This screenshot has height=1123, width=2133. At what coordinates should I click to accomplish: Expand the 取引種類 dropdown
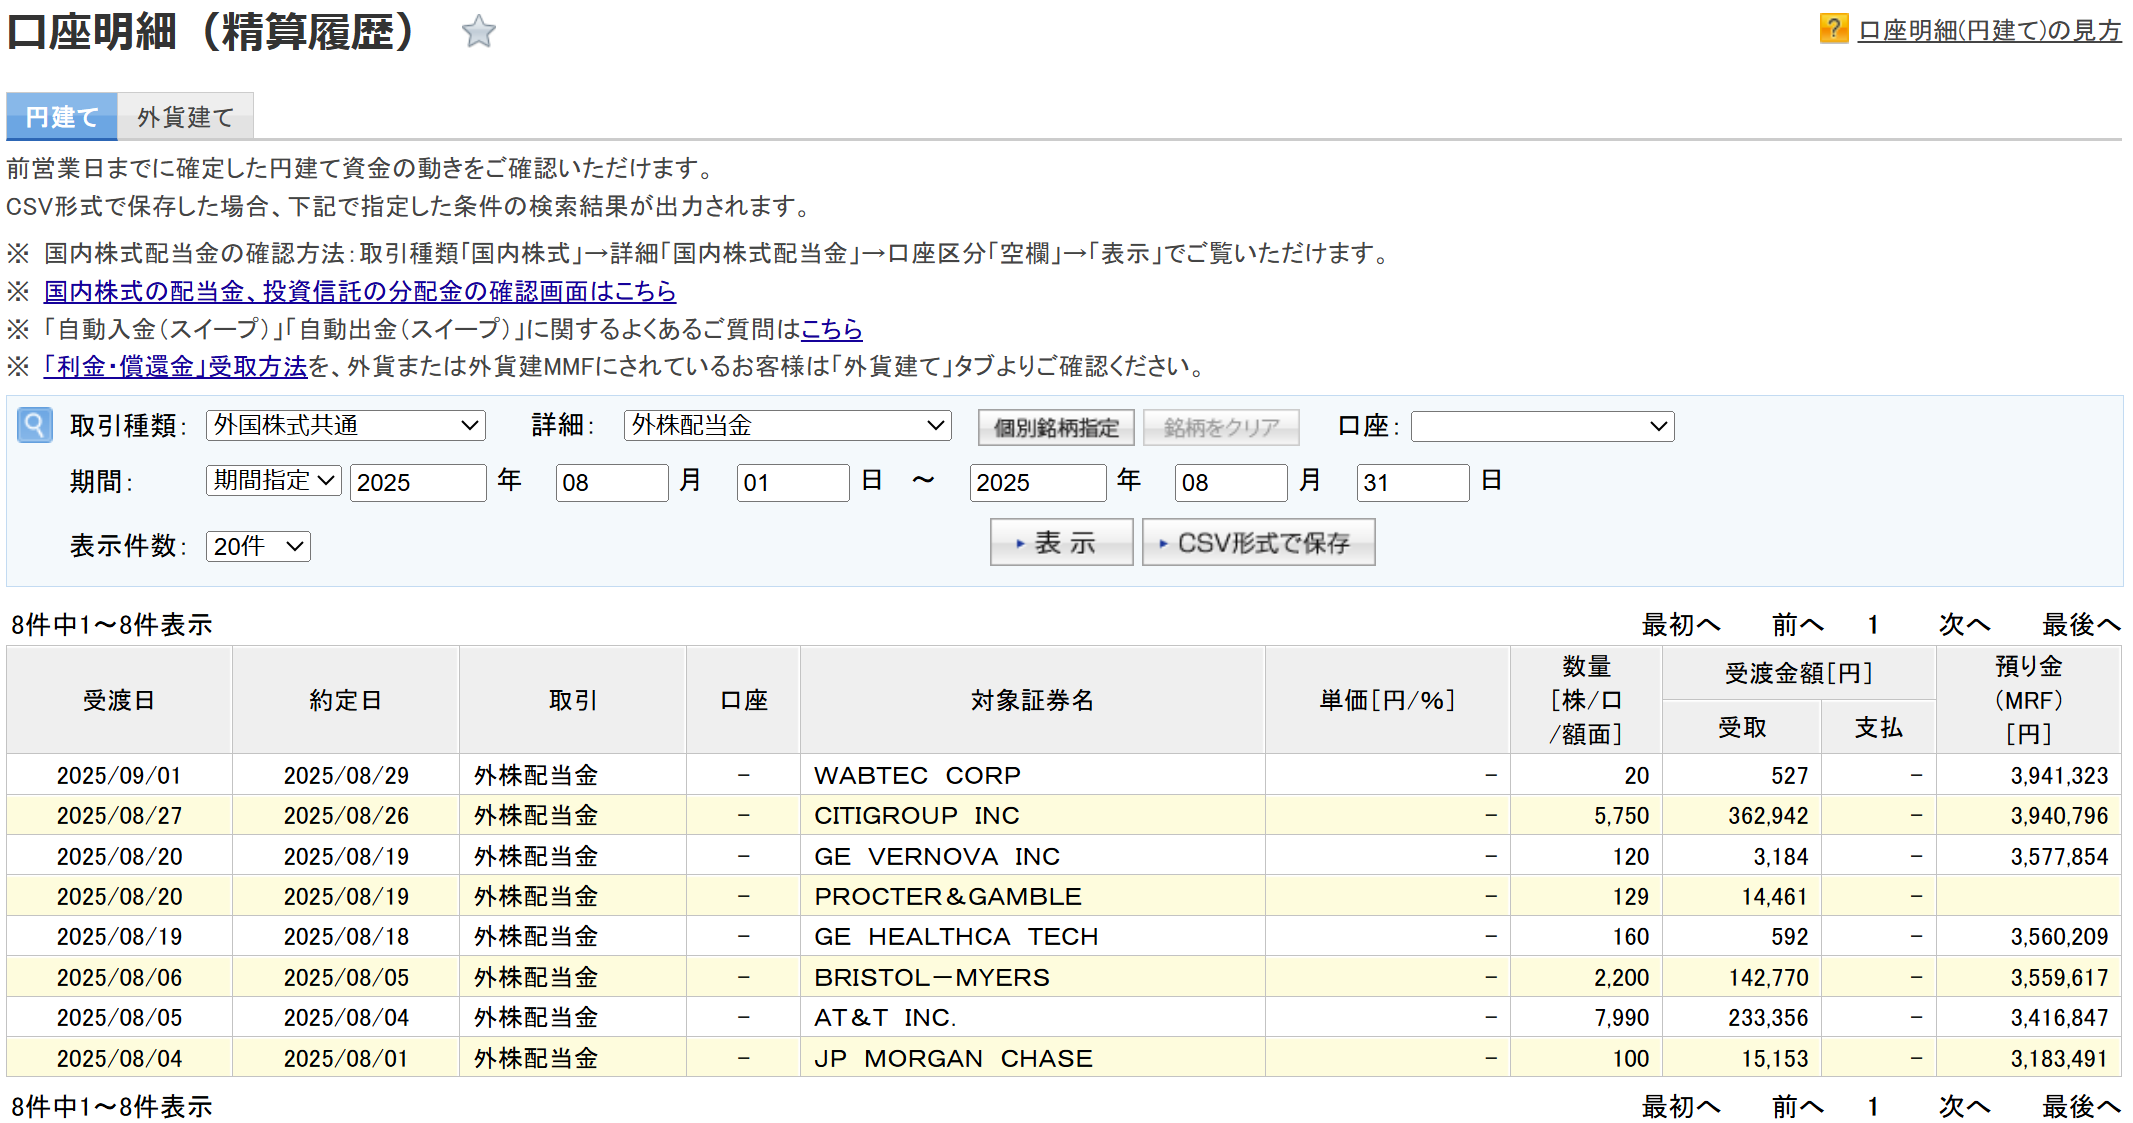click(x=346, y=426)
